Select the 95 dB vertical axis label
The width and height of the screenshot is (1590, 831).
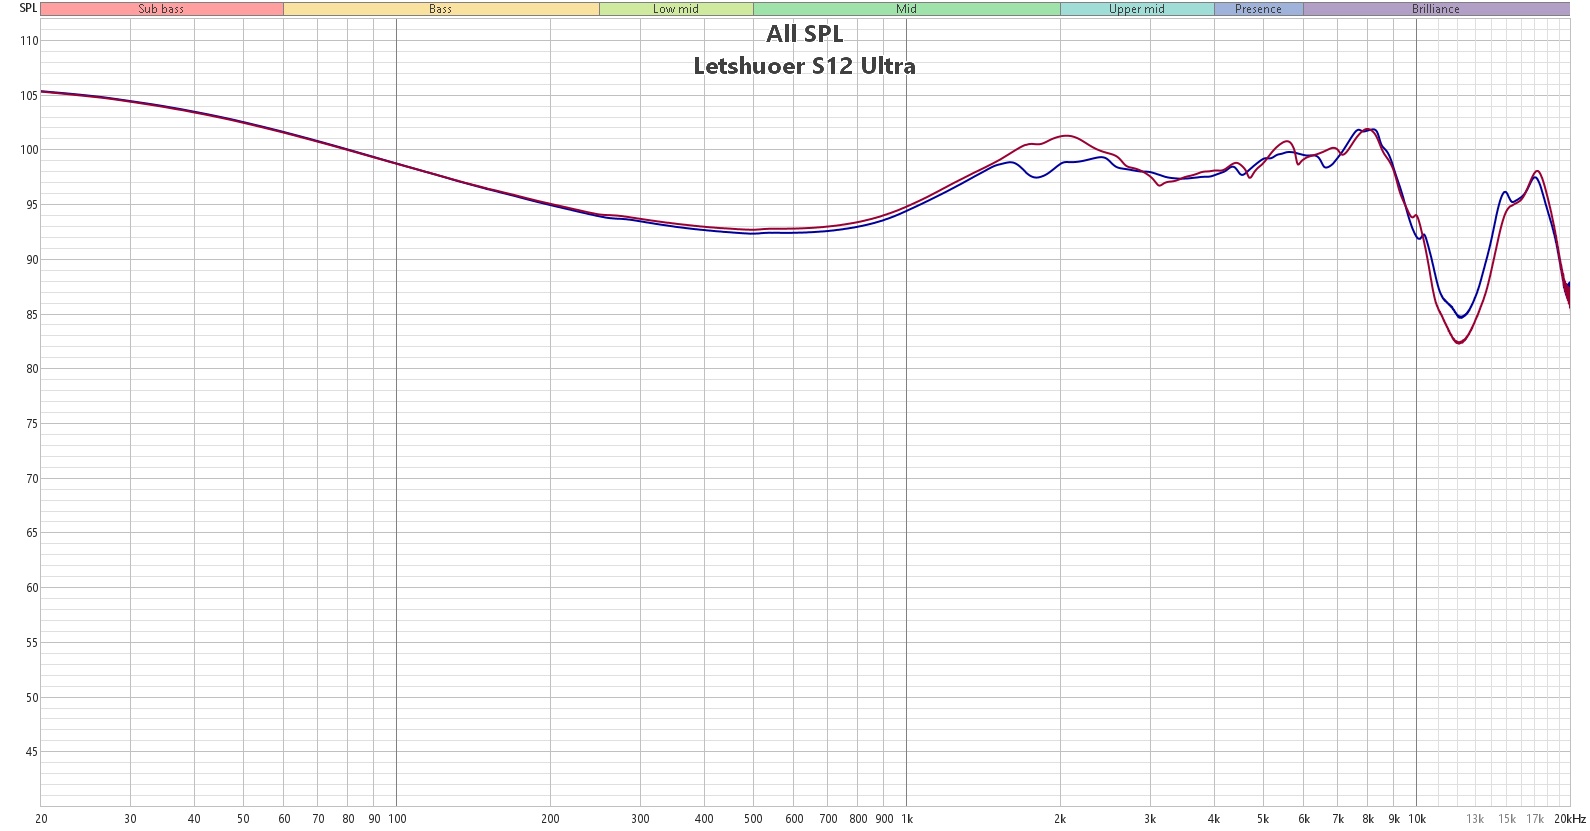31,205
